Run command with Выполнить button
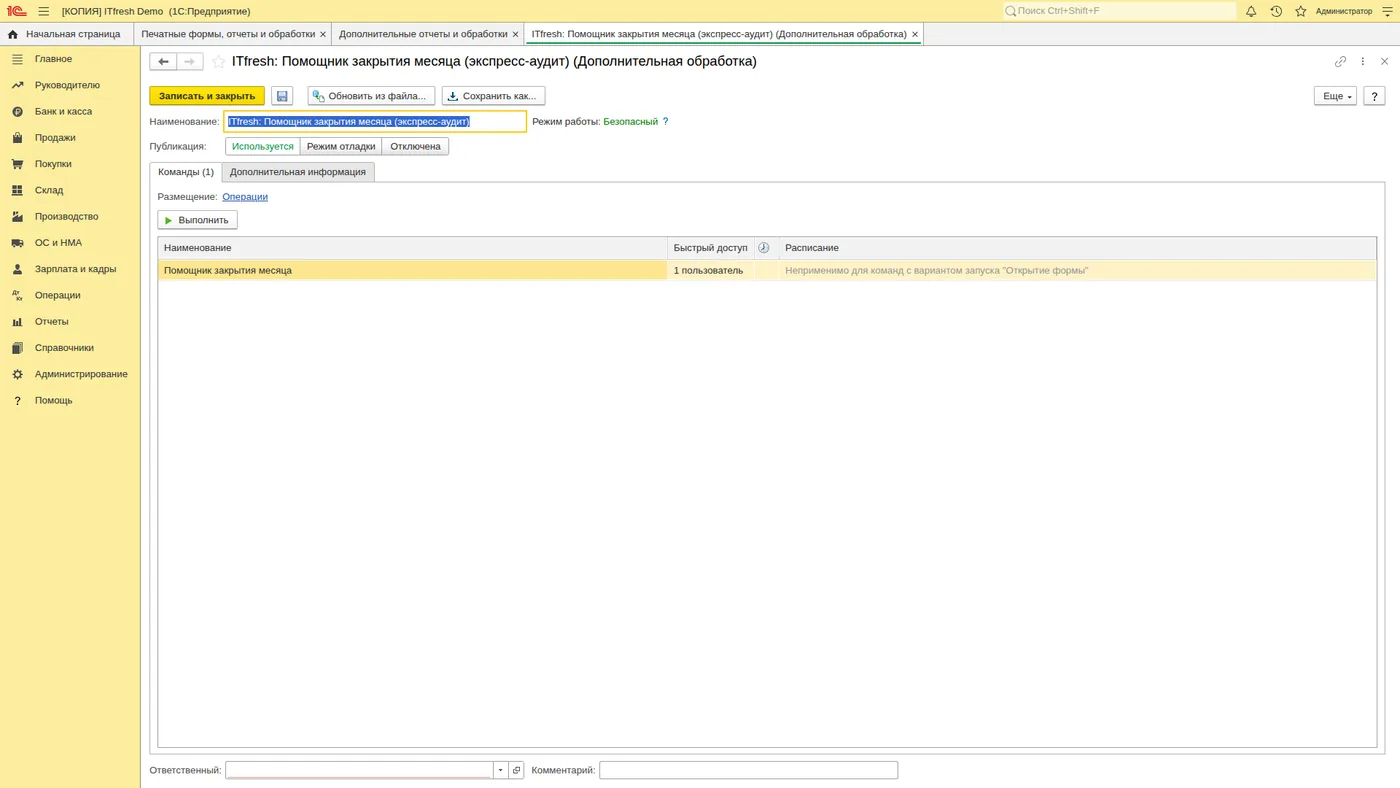Viewport: 1400px width, 788px height. [x=197, y=220]
